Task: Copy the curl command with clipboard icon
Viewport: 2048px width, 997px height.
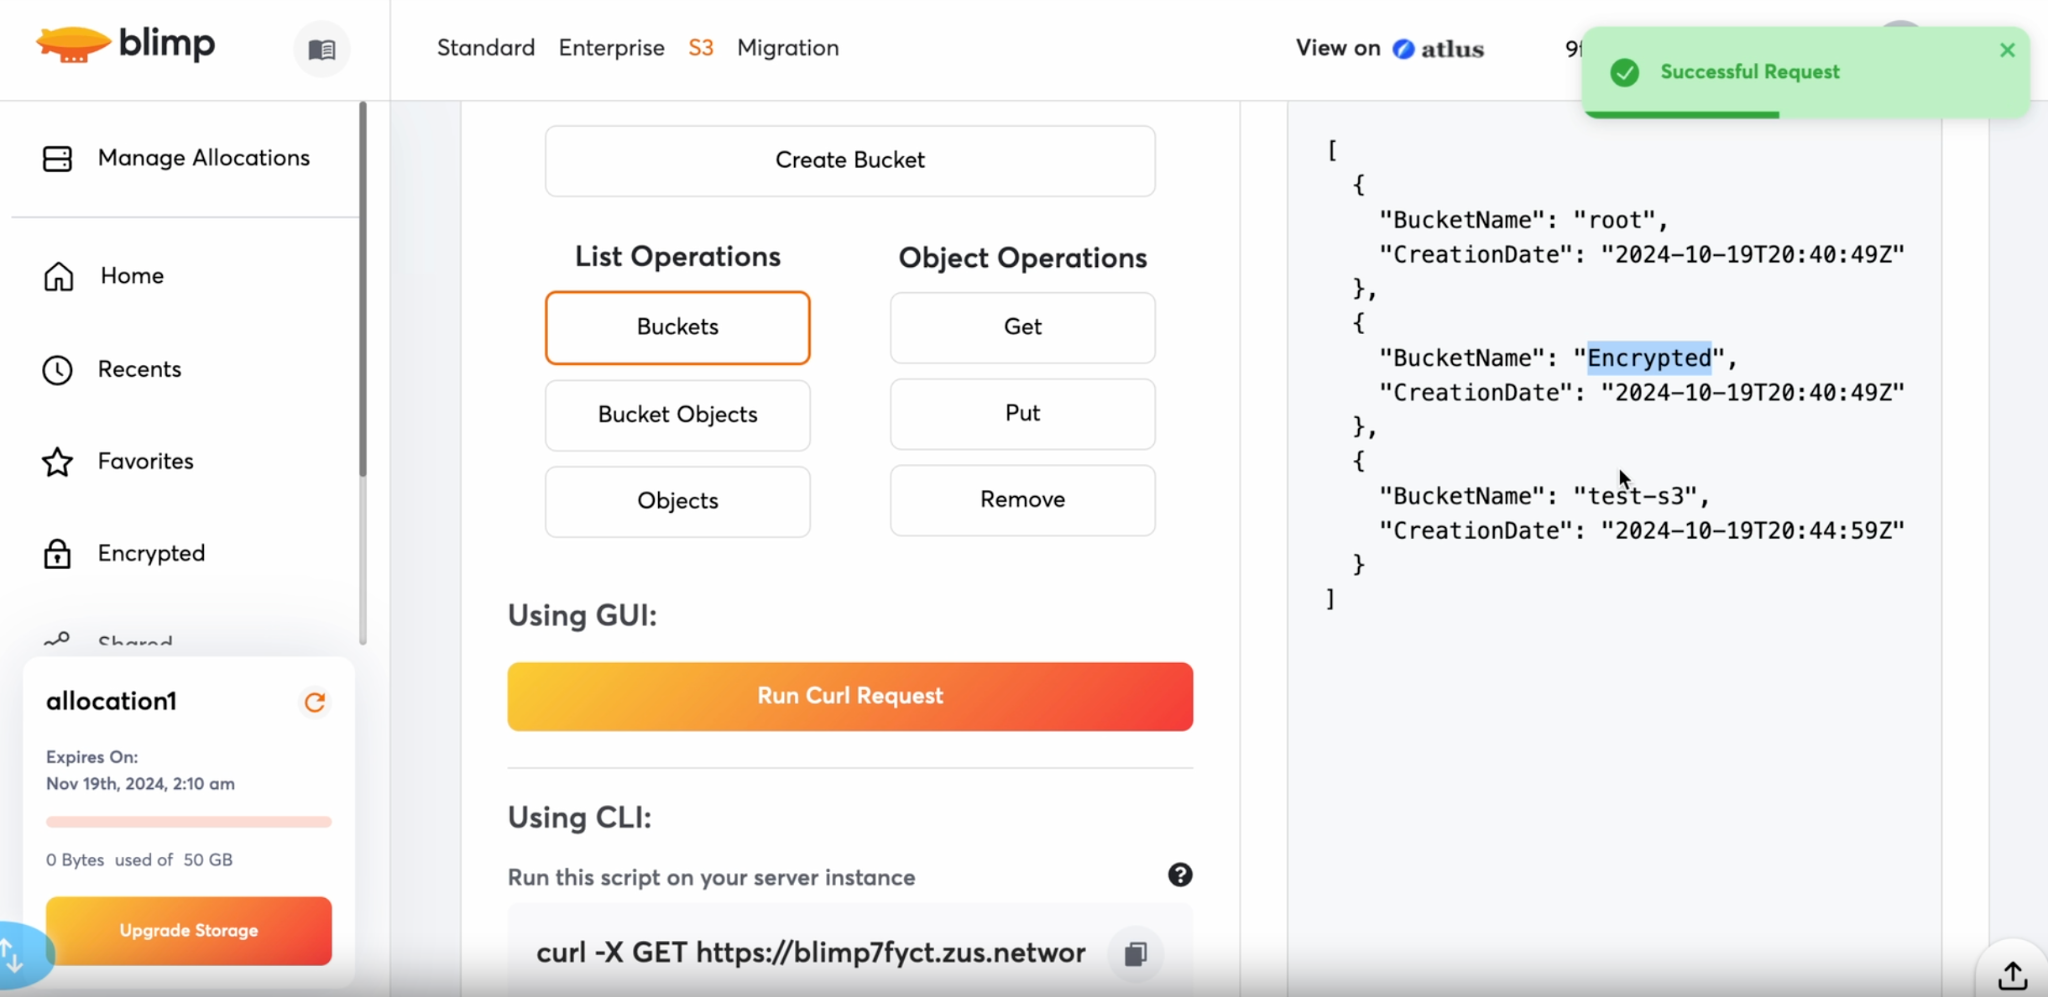Action: pyautogui.click(x=1135, y=954)
